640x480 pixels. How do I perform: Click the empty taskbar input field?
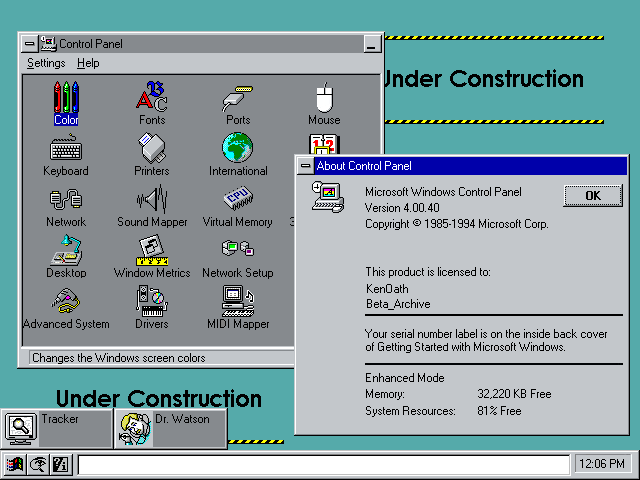324,464
